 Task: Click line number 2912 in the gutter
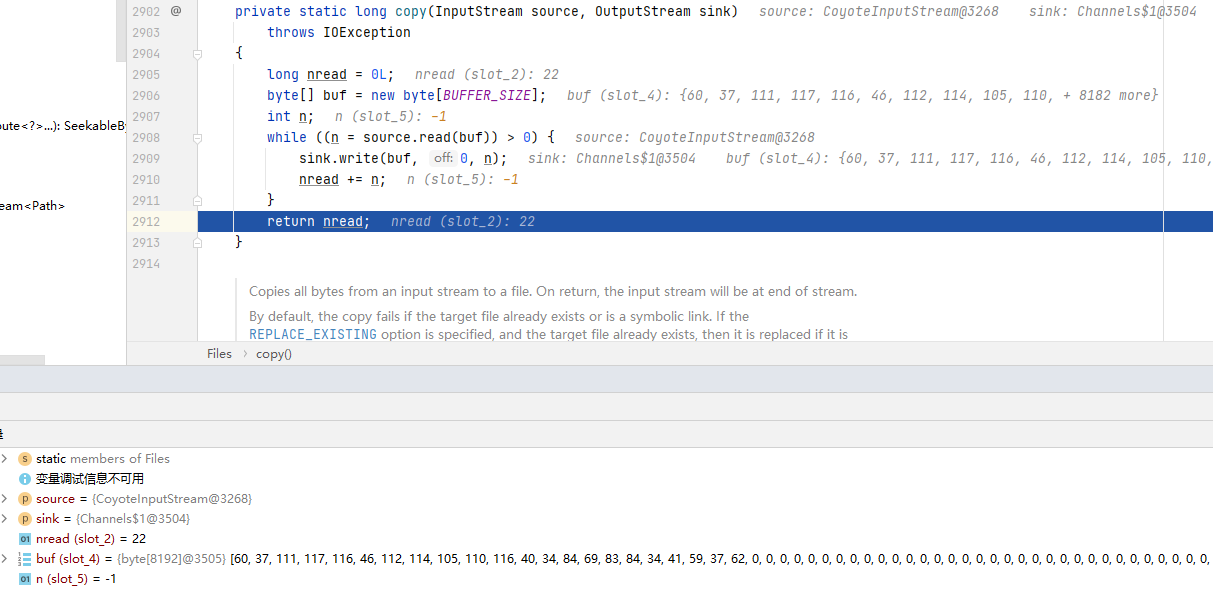(146, 221)
